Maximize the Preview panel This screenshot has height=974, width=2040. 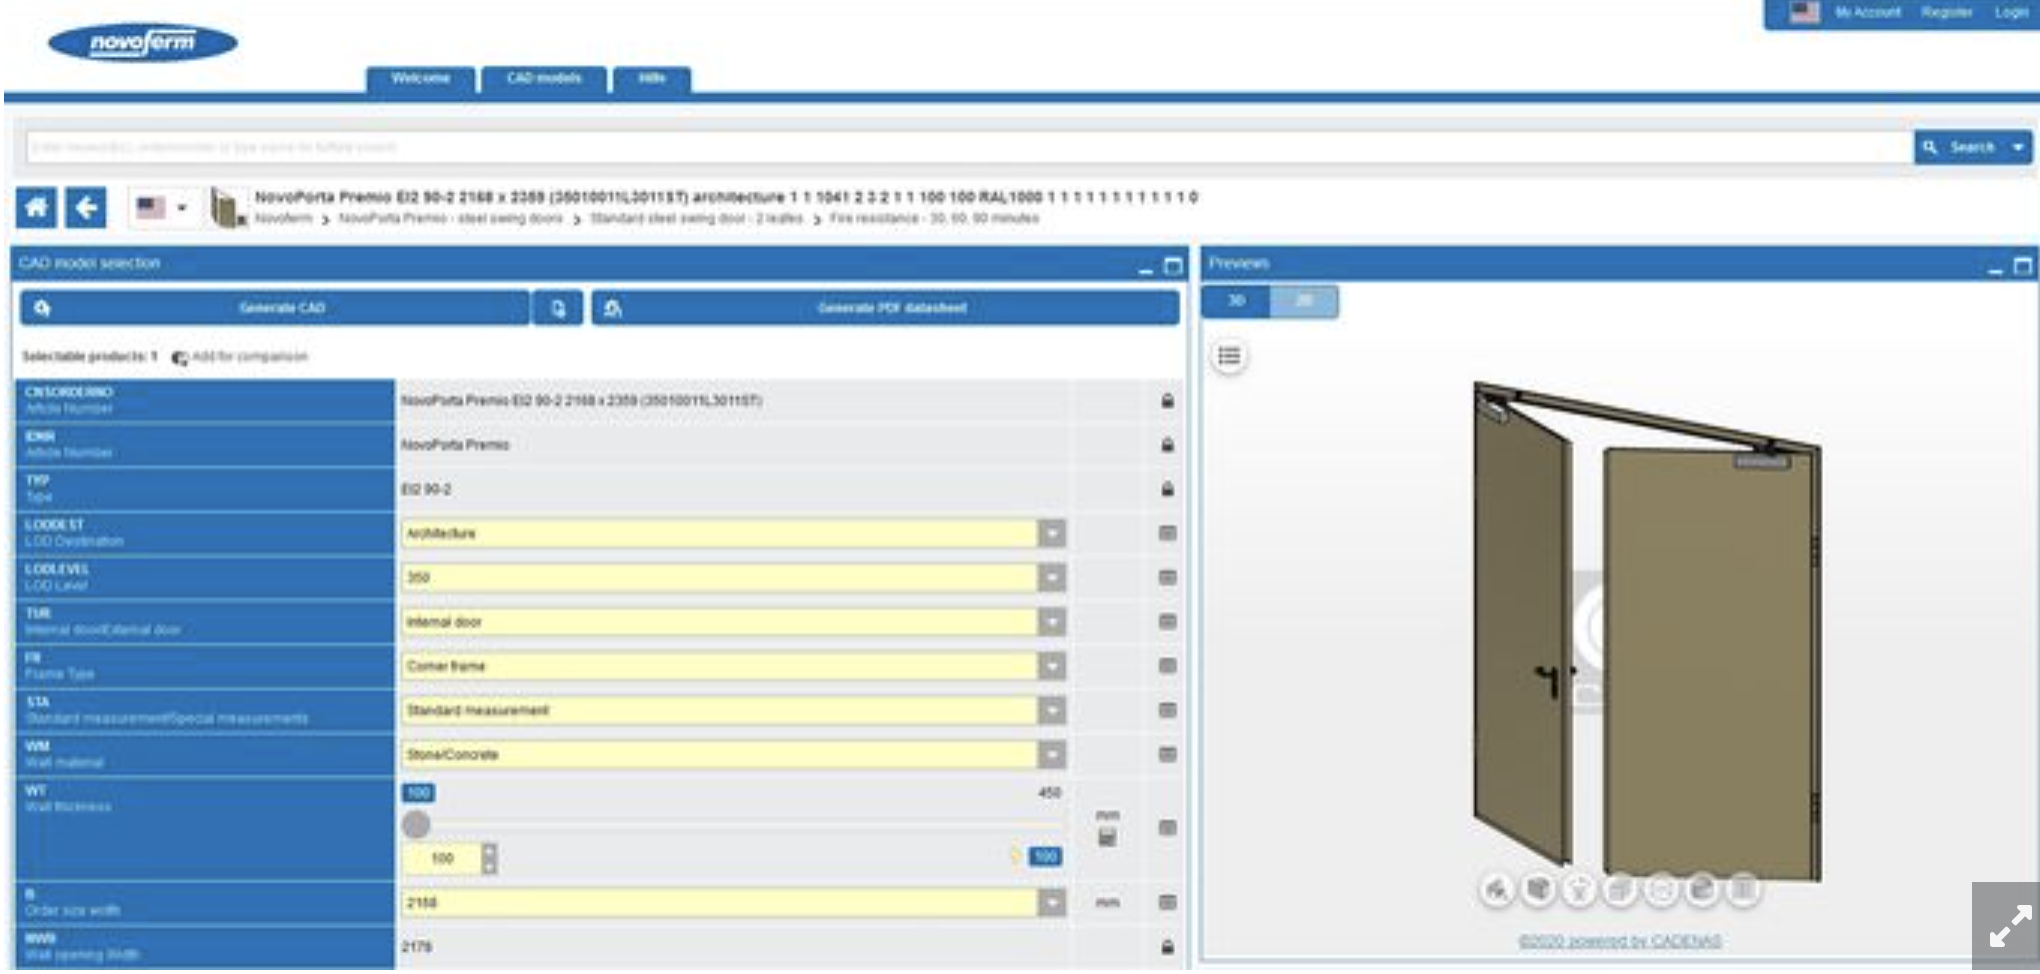click(x=2022, y=266)
